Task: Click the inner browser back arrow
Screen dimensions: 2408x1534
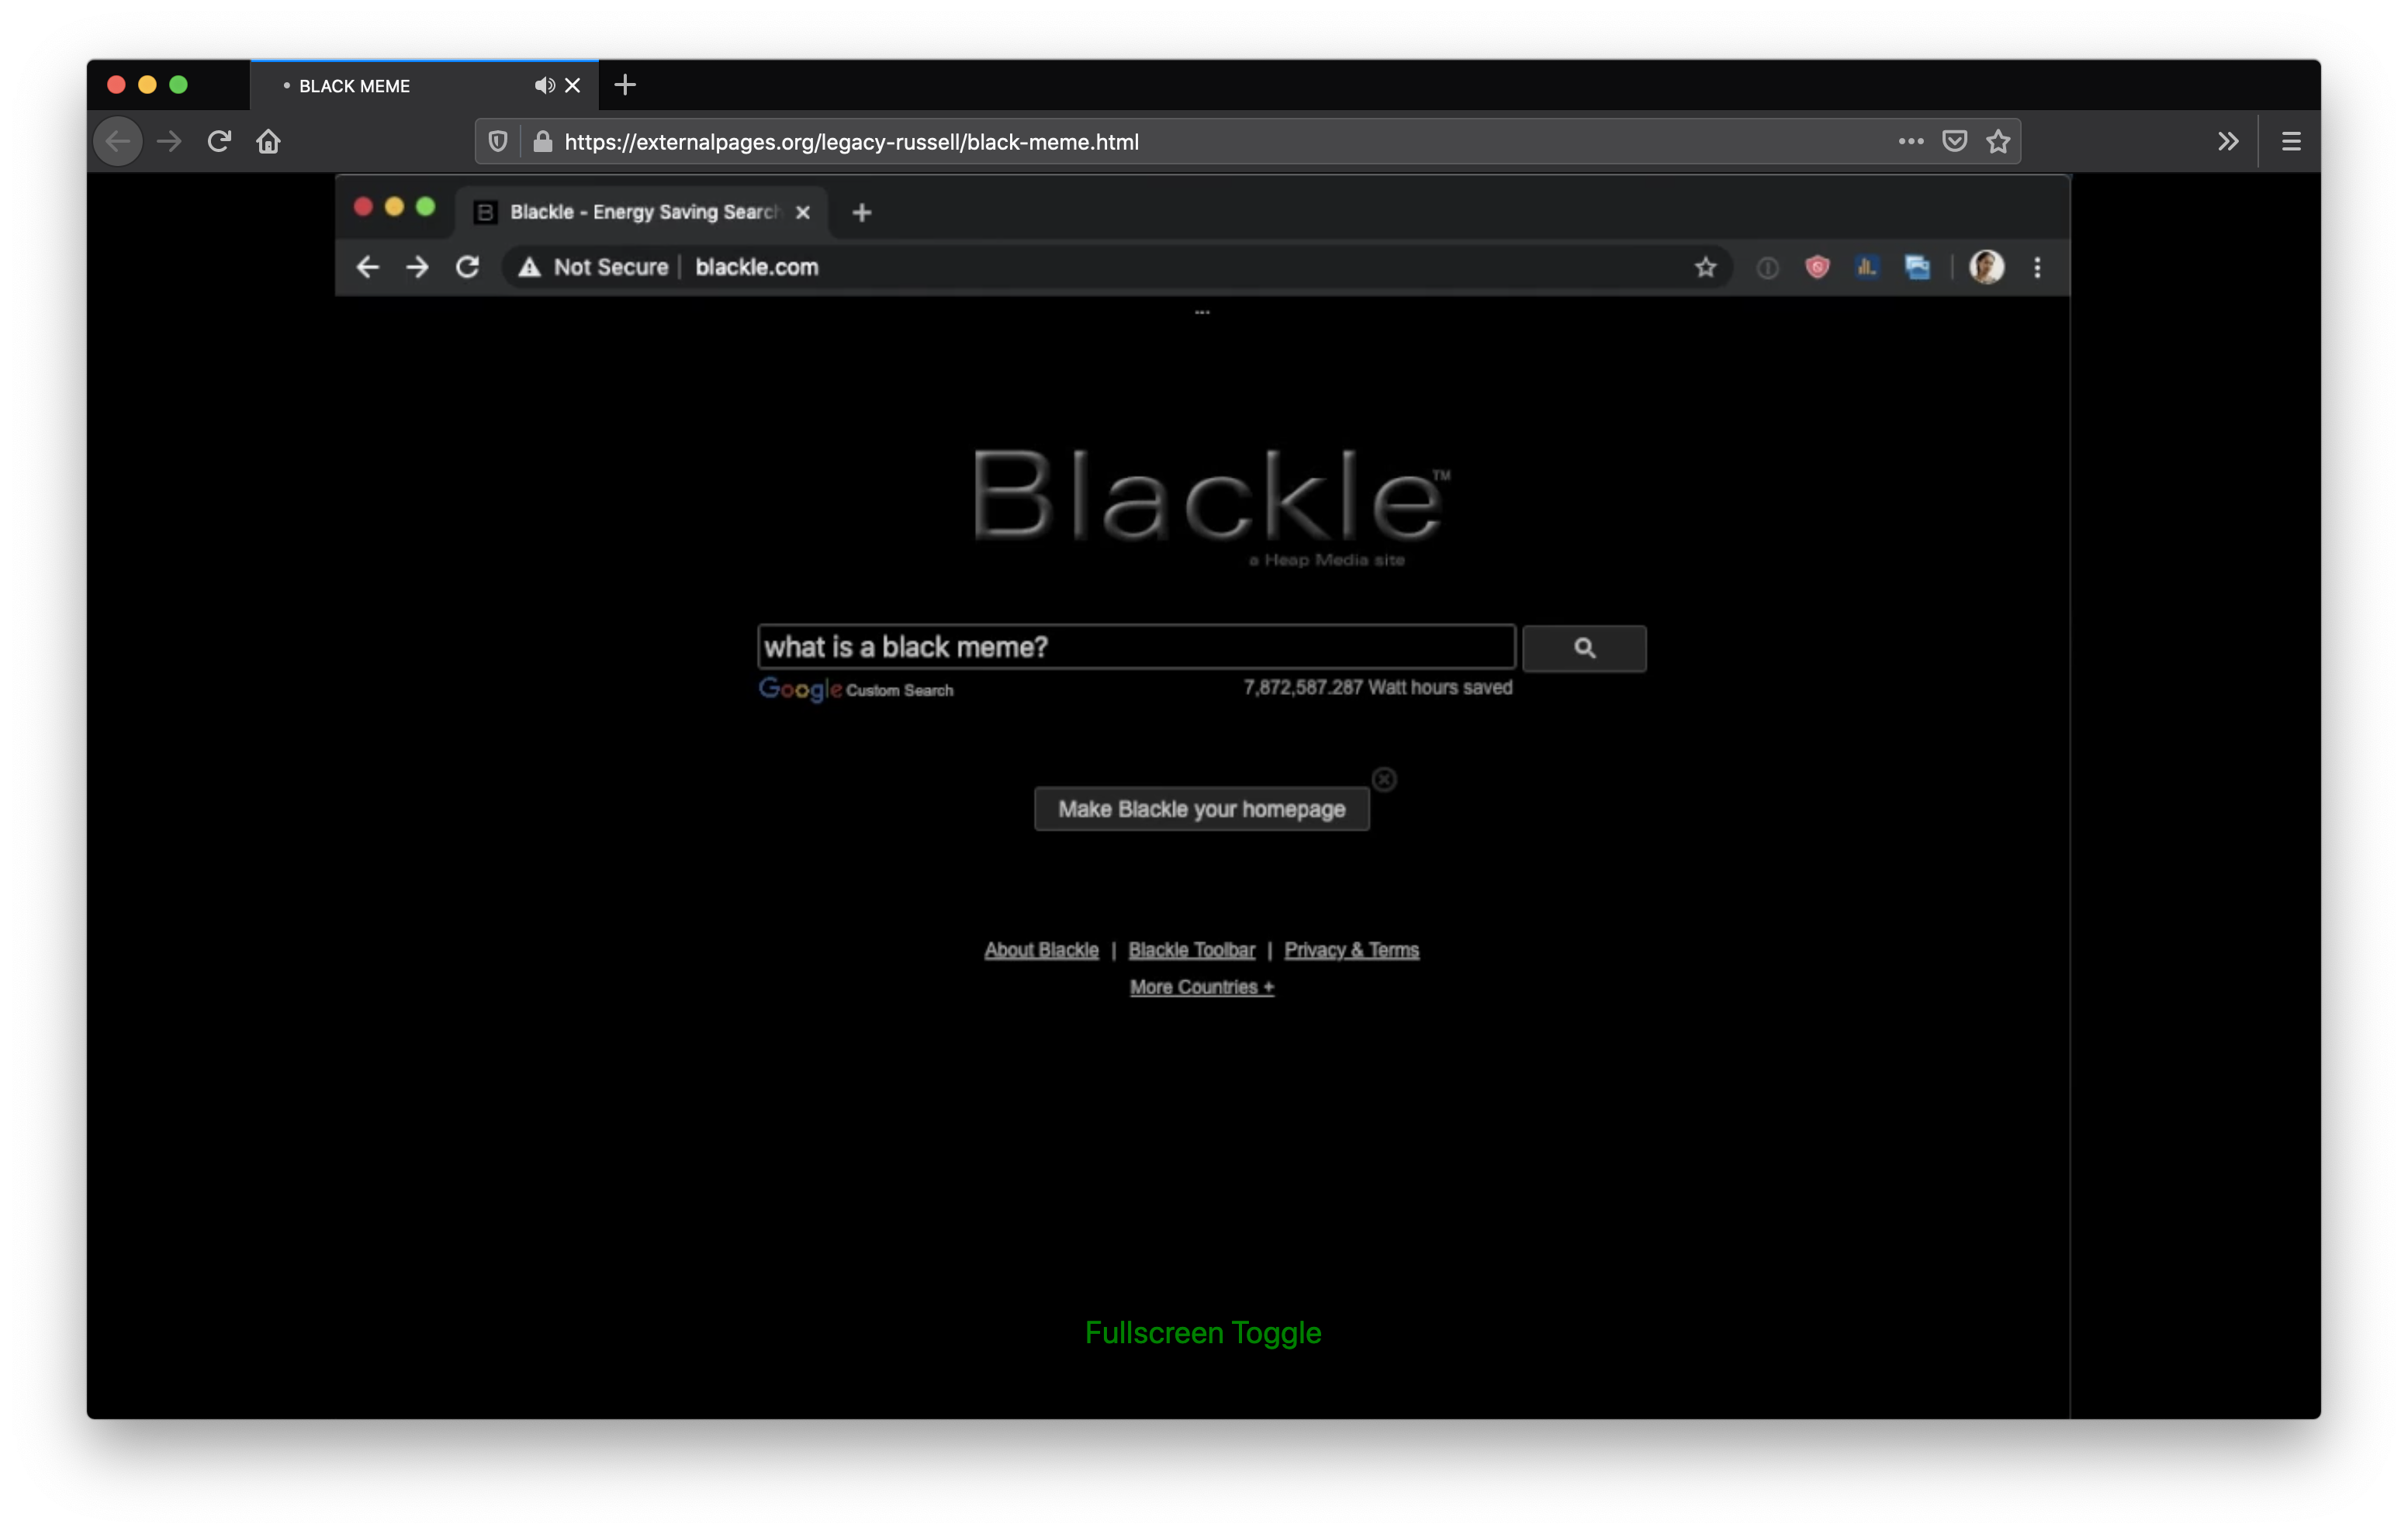Action: pyautogui.click(x=367, y=267)
